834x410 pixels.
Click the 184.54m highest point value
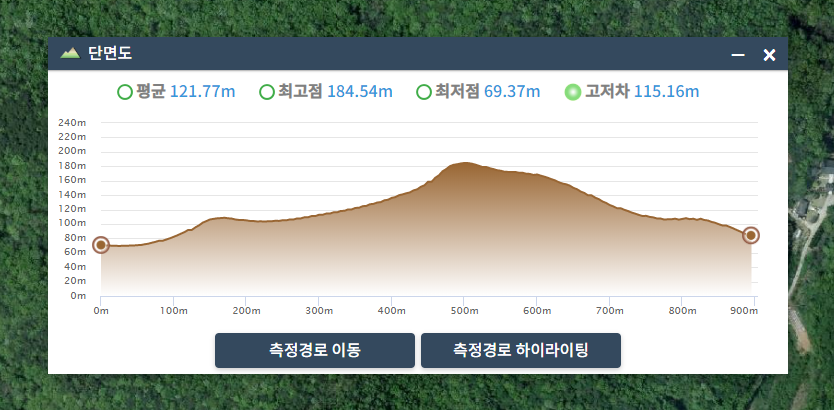click(x=360, y=91)
